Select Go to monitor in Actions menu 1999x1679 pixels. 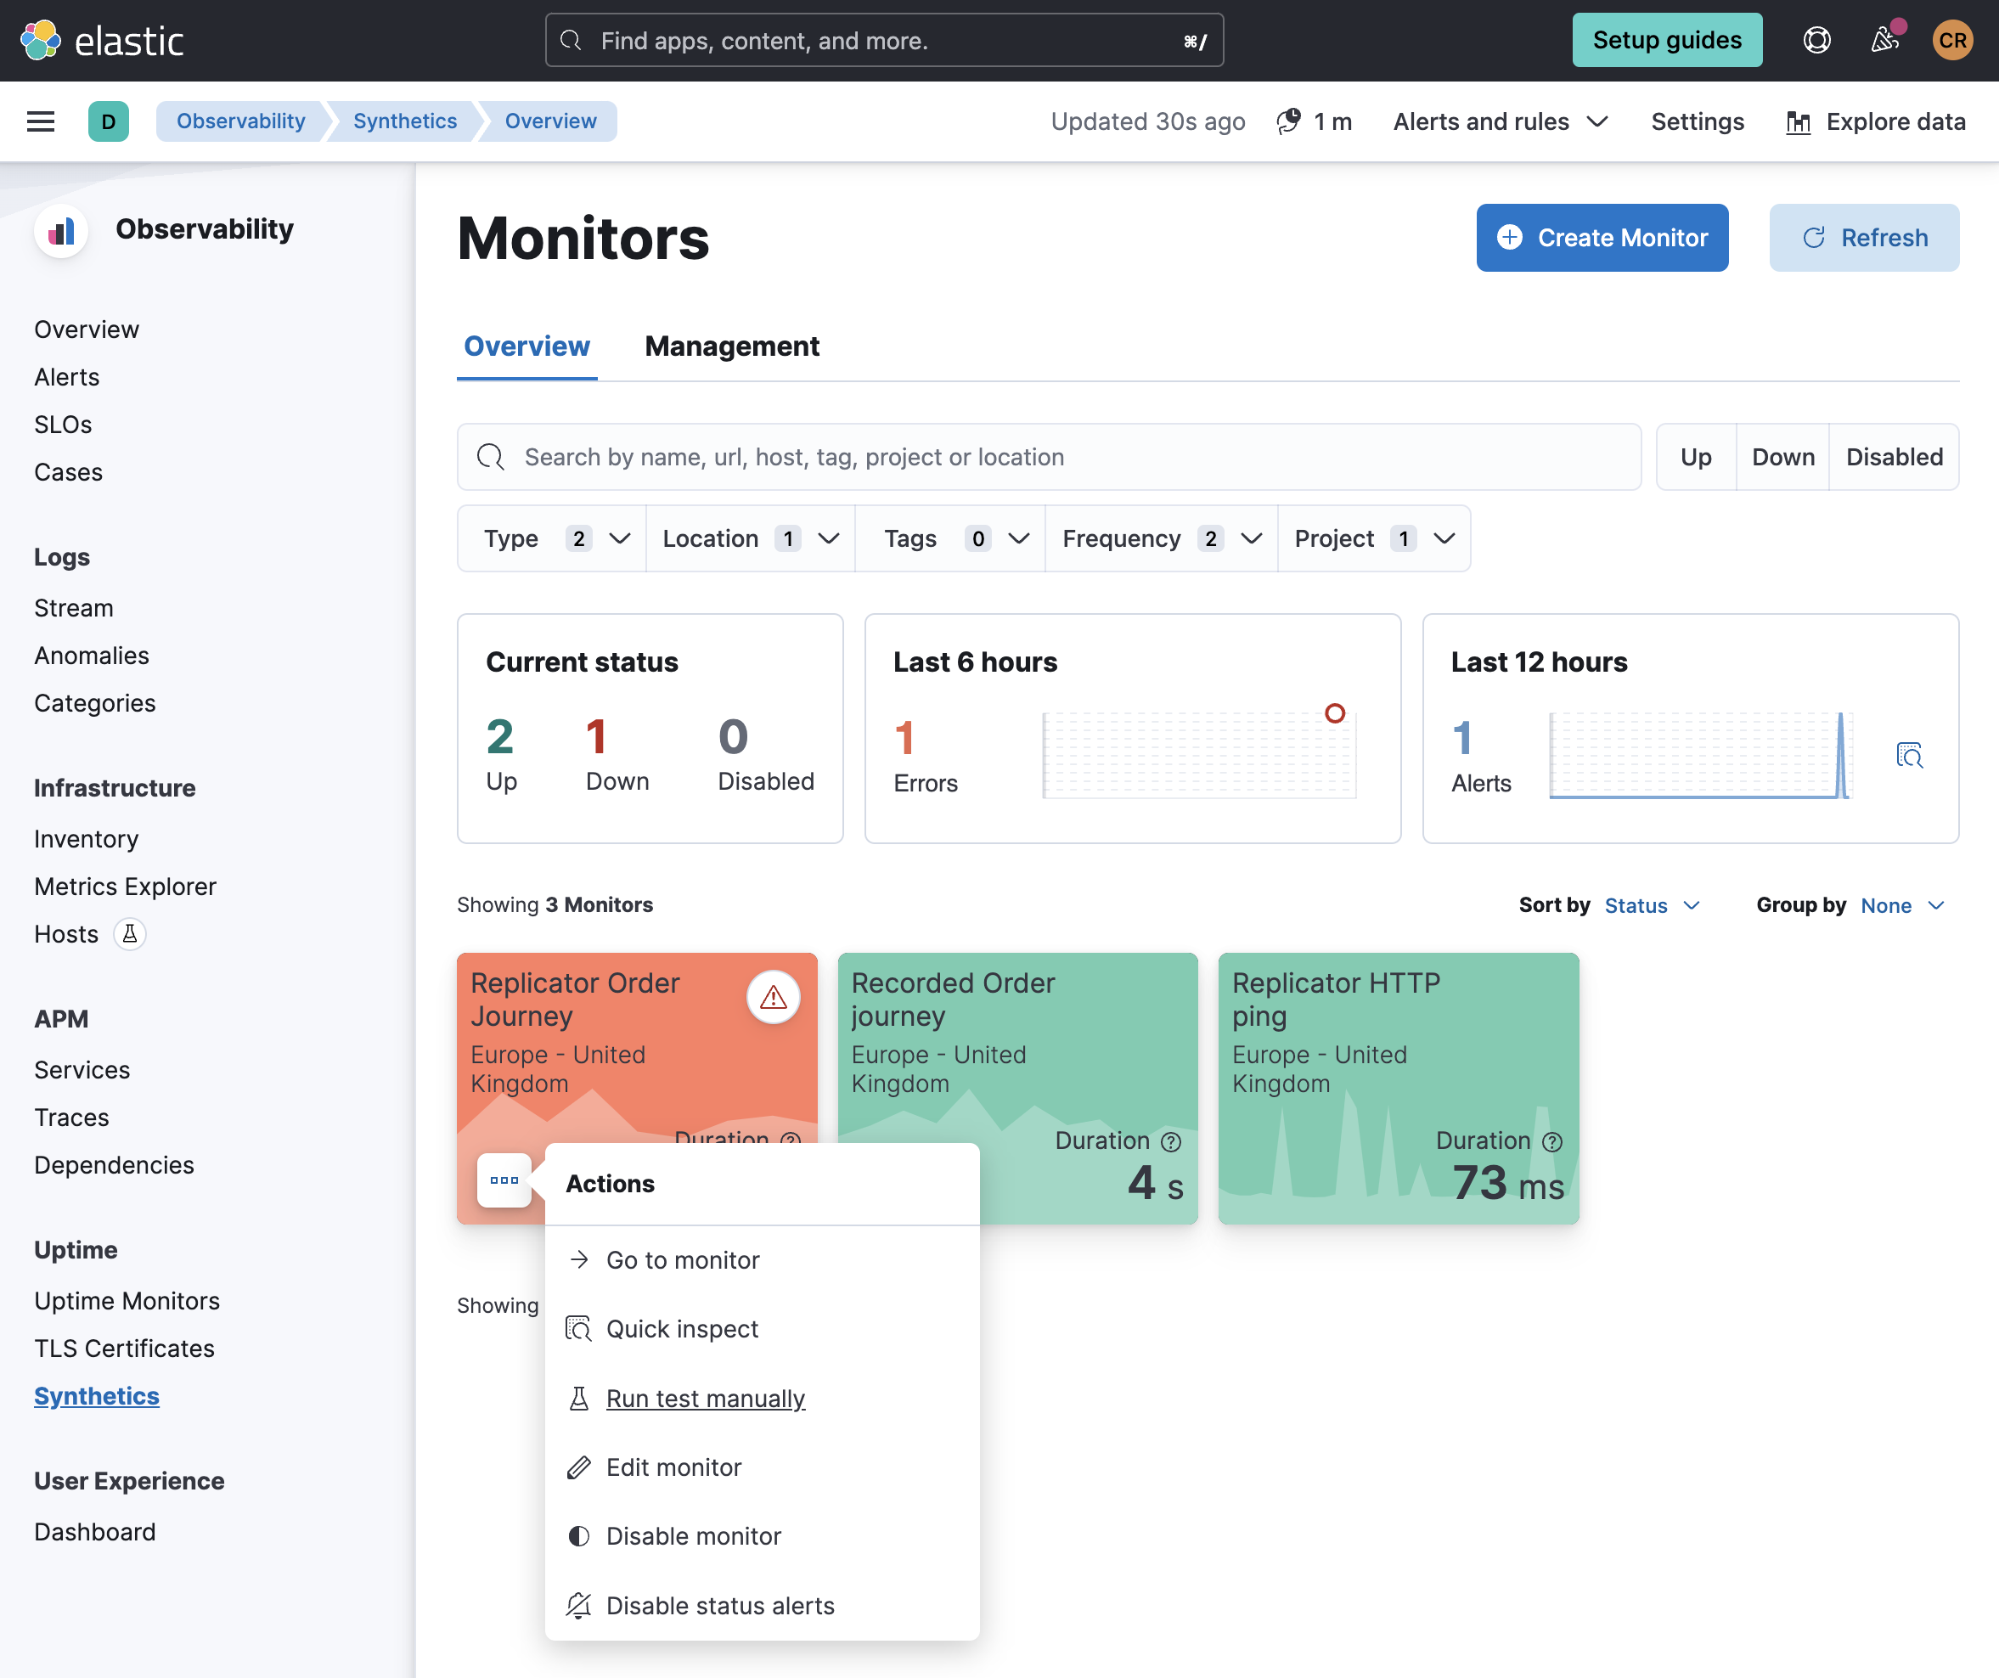click(683, 1259)
